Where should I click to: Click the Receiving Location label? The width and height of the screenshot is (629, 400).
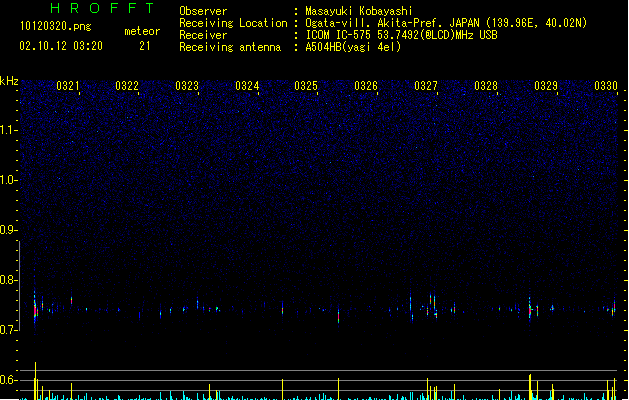click(233, 23)
